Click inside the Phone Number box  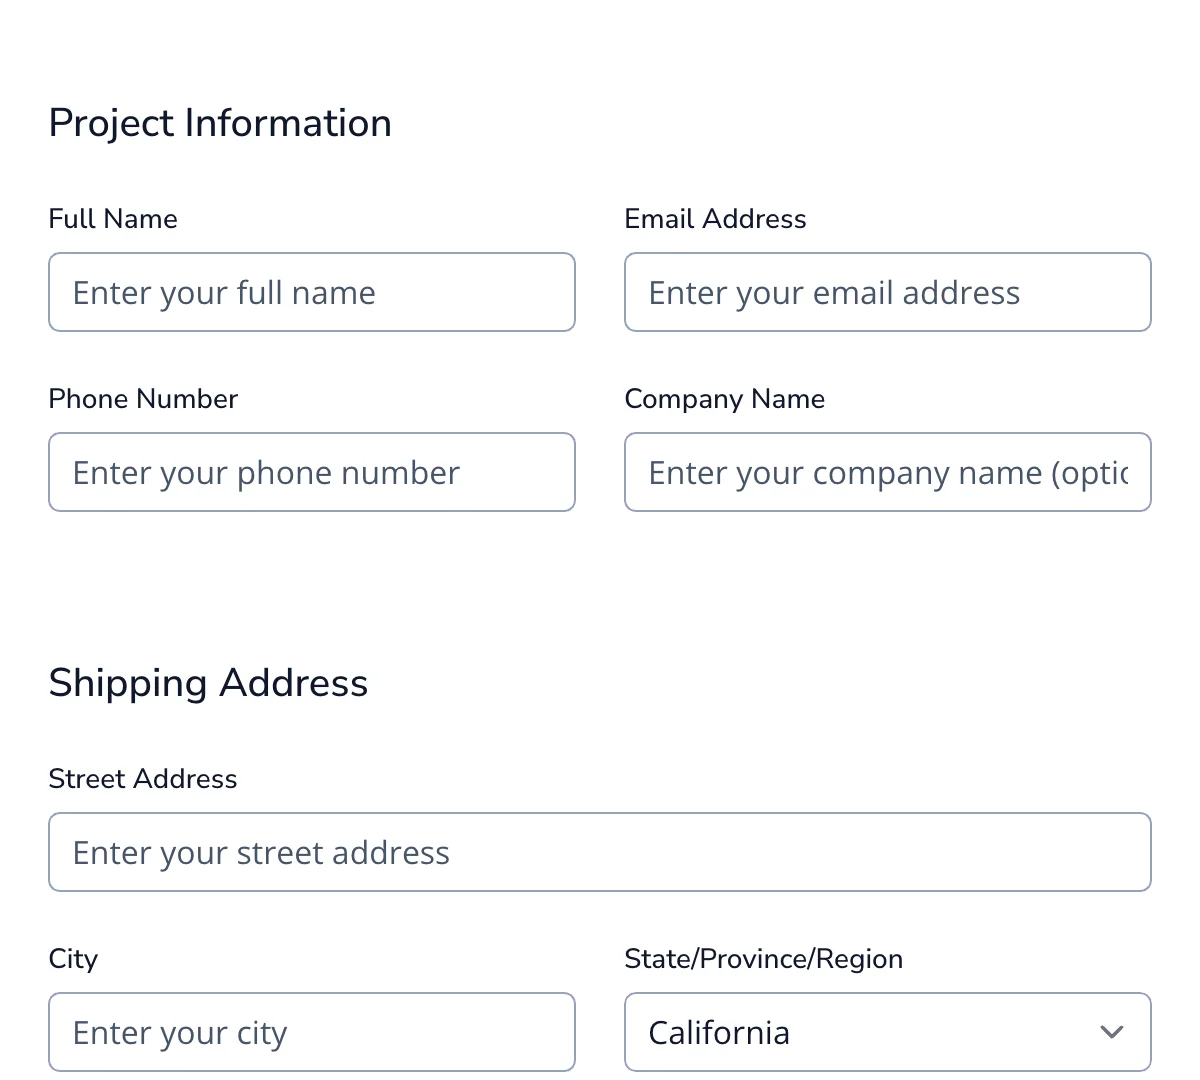(x=312, y=472)
